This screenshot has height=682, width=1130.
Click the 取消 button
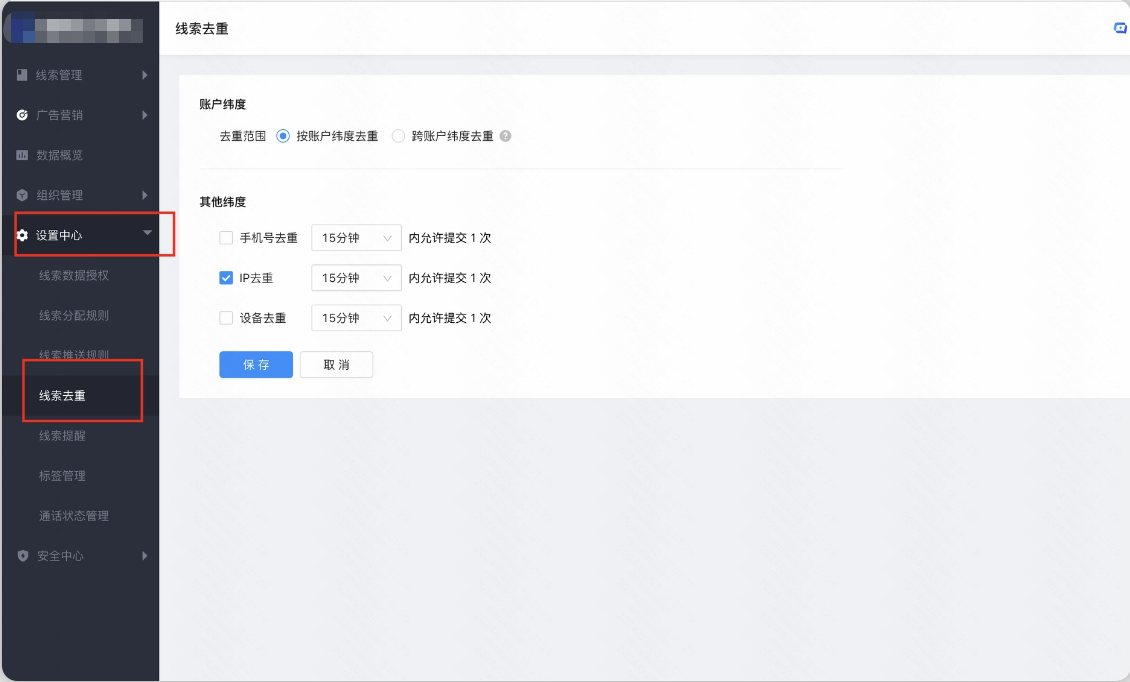pyautogui.click(x=336, y=364)
